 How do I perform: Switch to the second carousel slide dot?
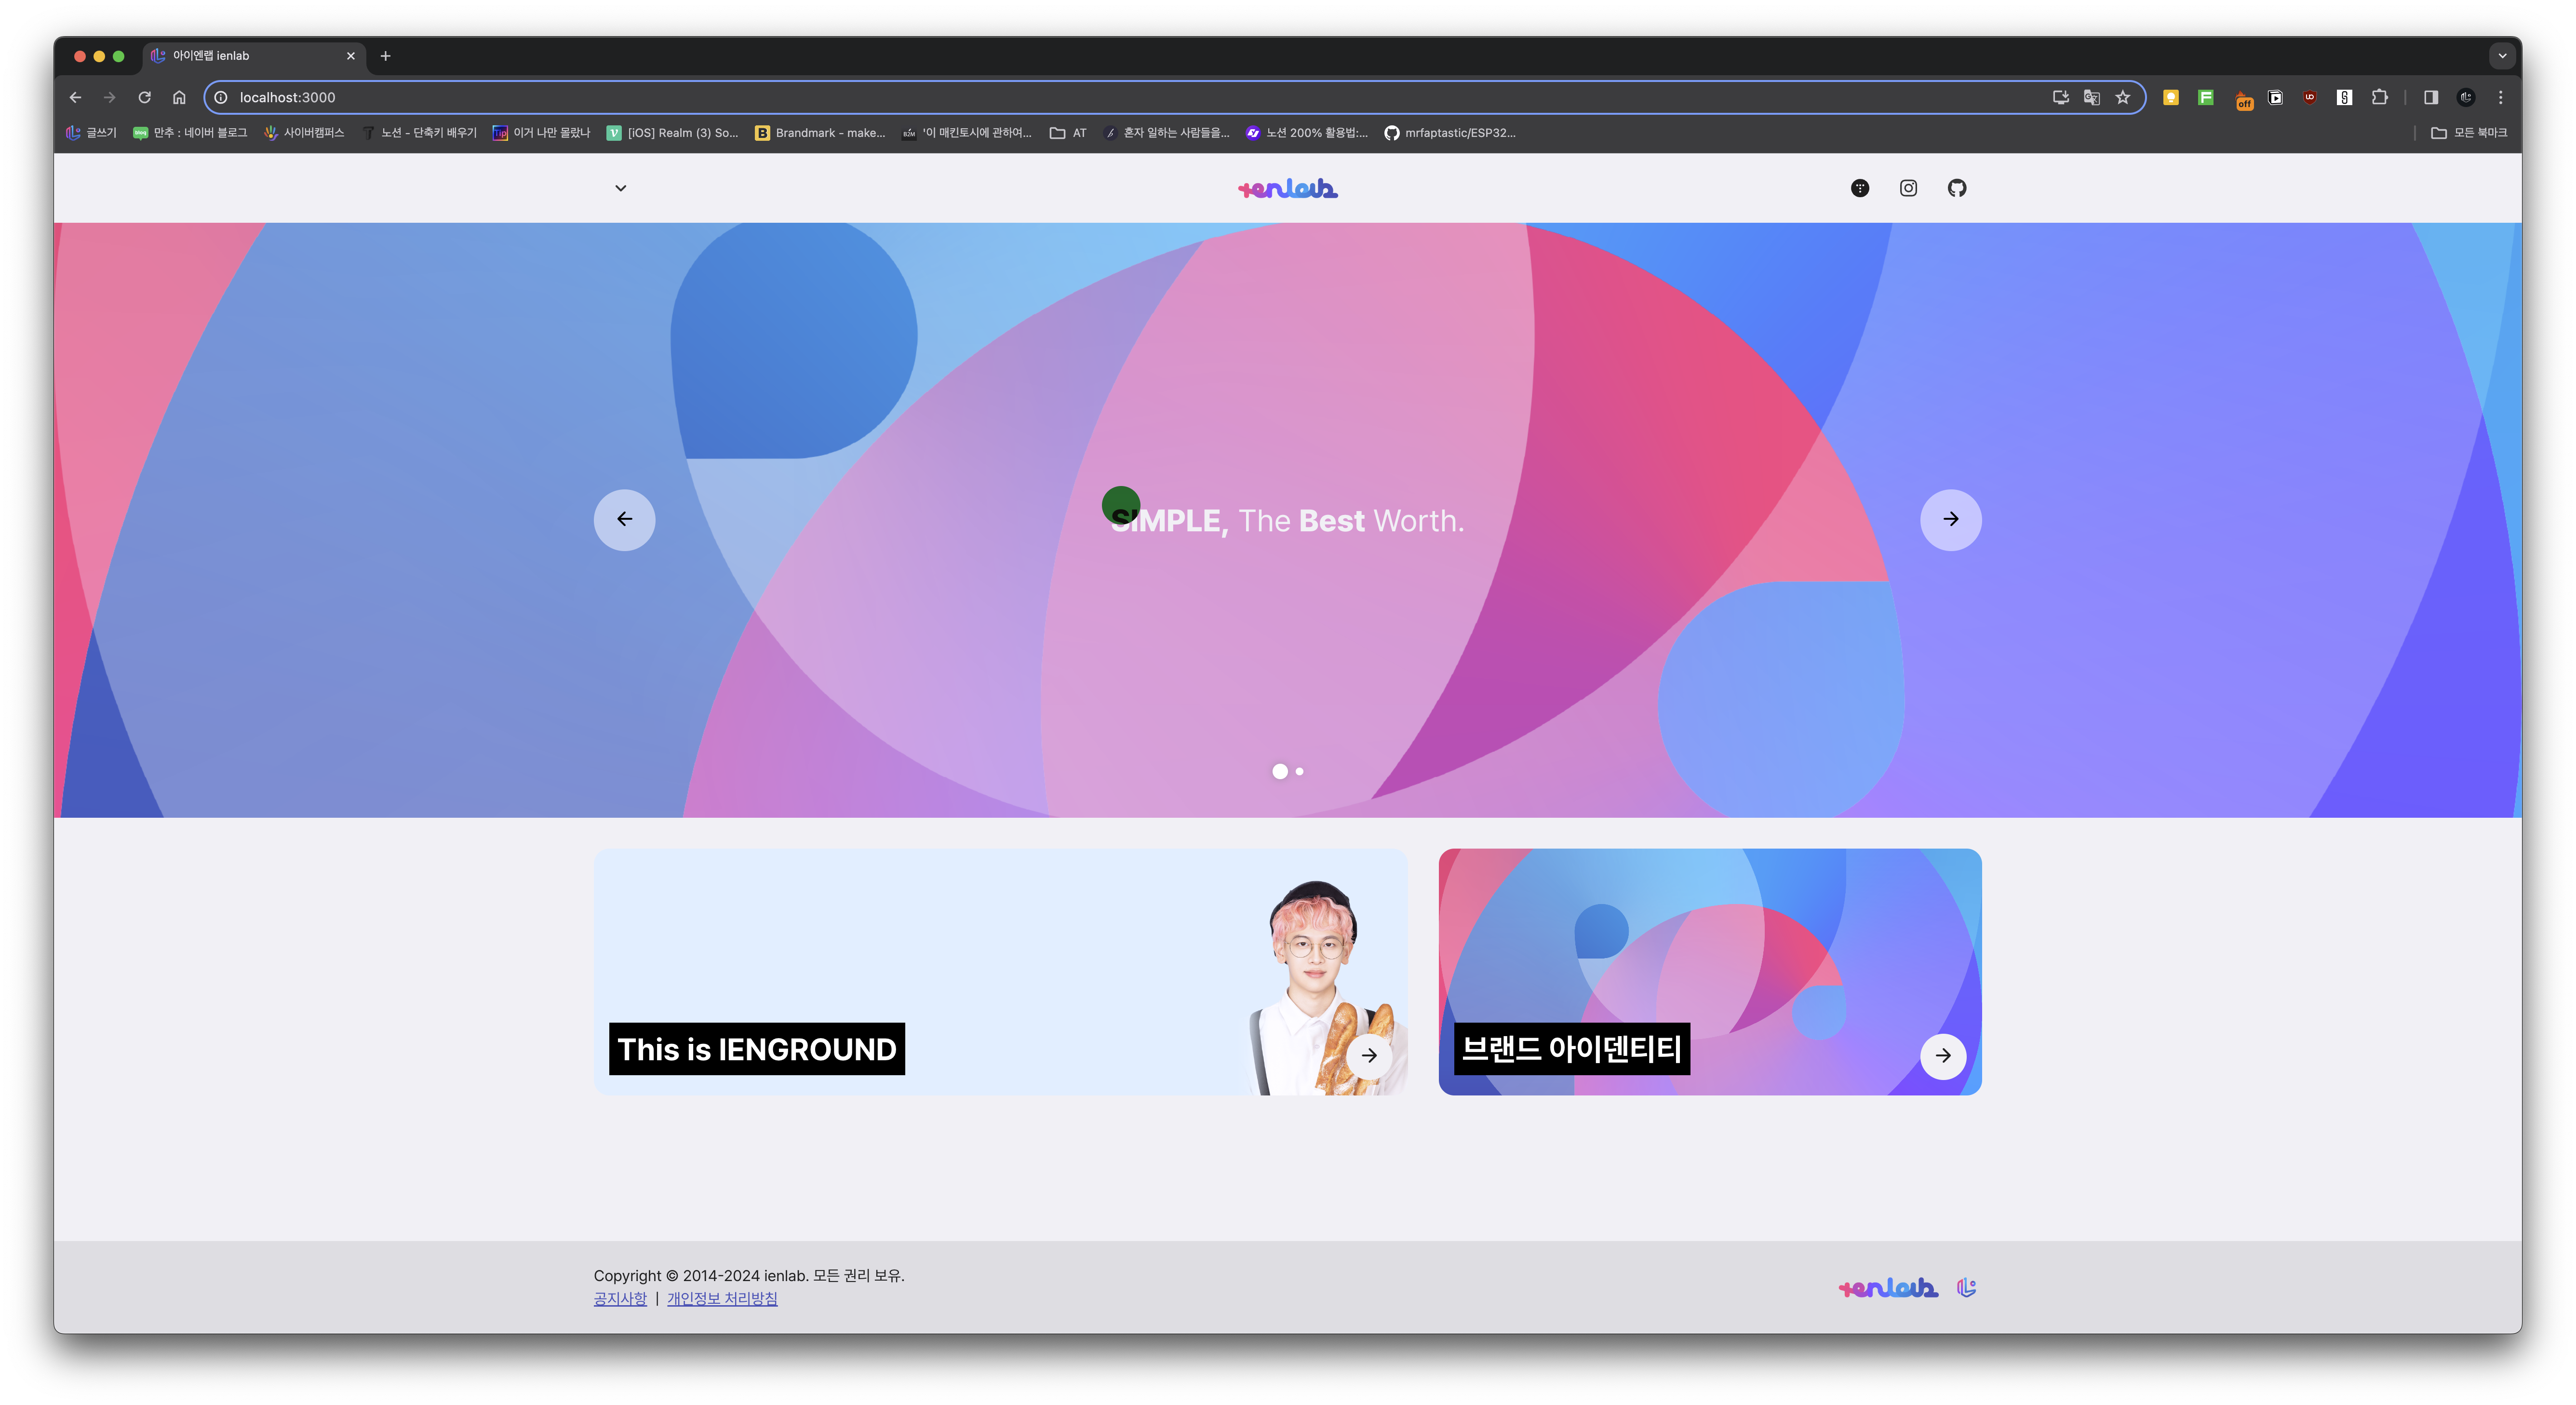tap(1299, 771)
